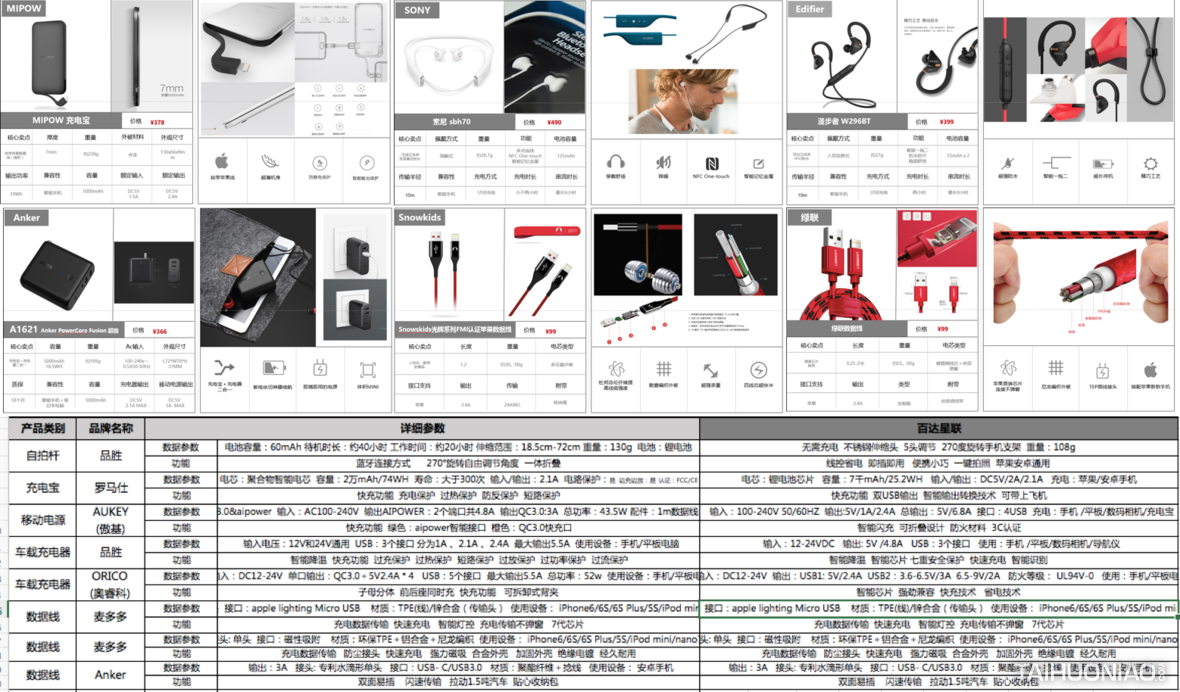This screenshot has height=692, width=1180.
Task: Select the SONY brand label
Action: pyautogui.click(x=417, y=10)
